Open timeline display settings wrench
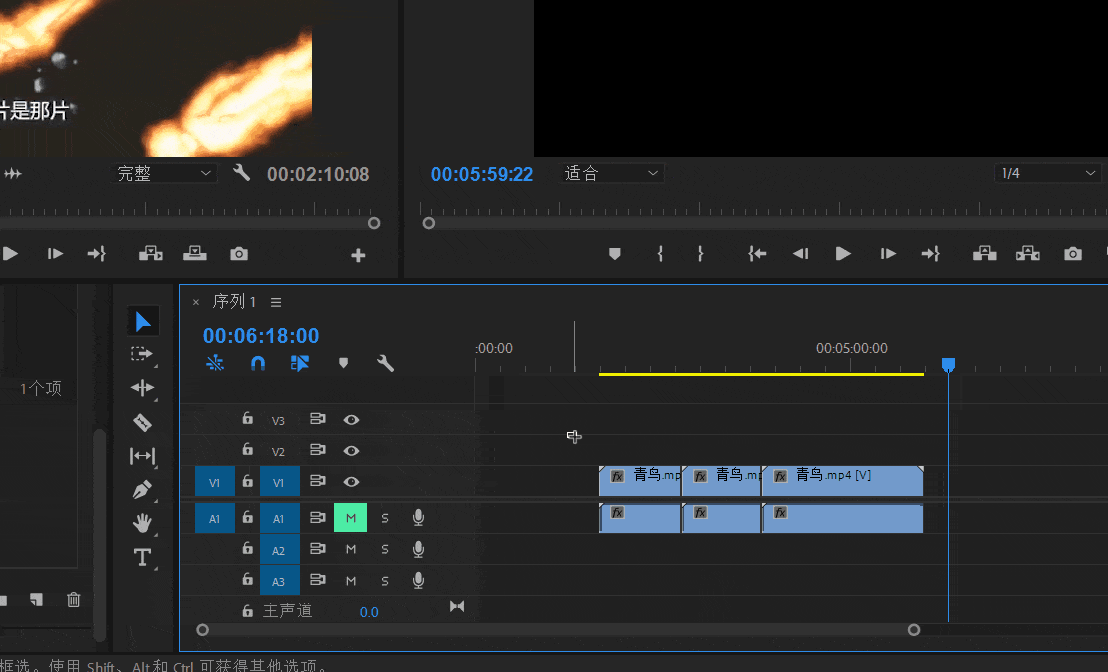 coord(385,363)
